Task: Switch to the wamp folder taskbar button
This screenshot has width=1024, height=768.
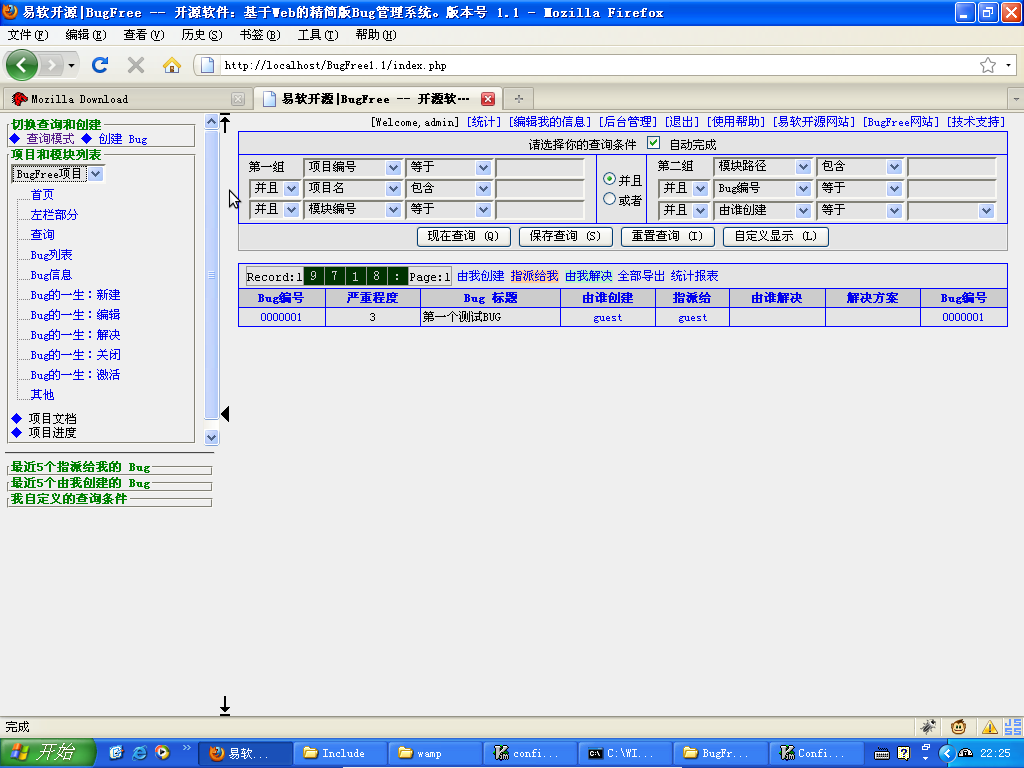Action: point(435,753)
